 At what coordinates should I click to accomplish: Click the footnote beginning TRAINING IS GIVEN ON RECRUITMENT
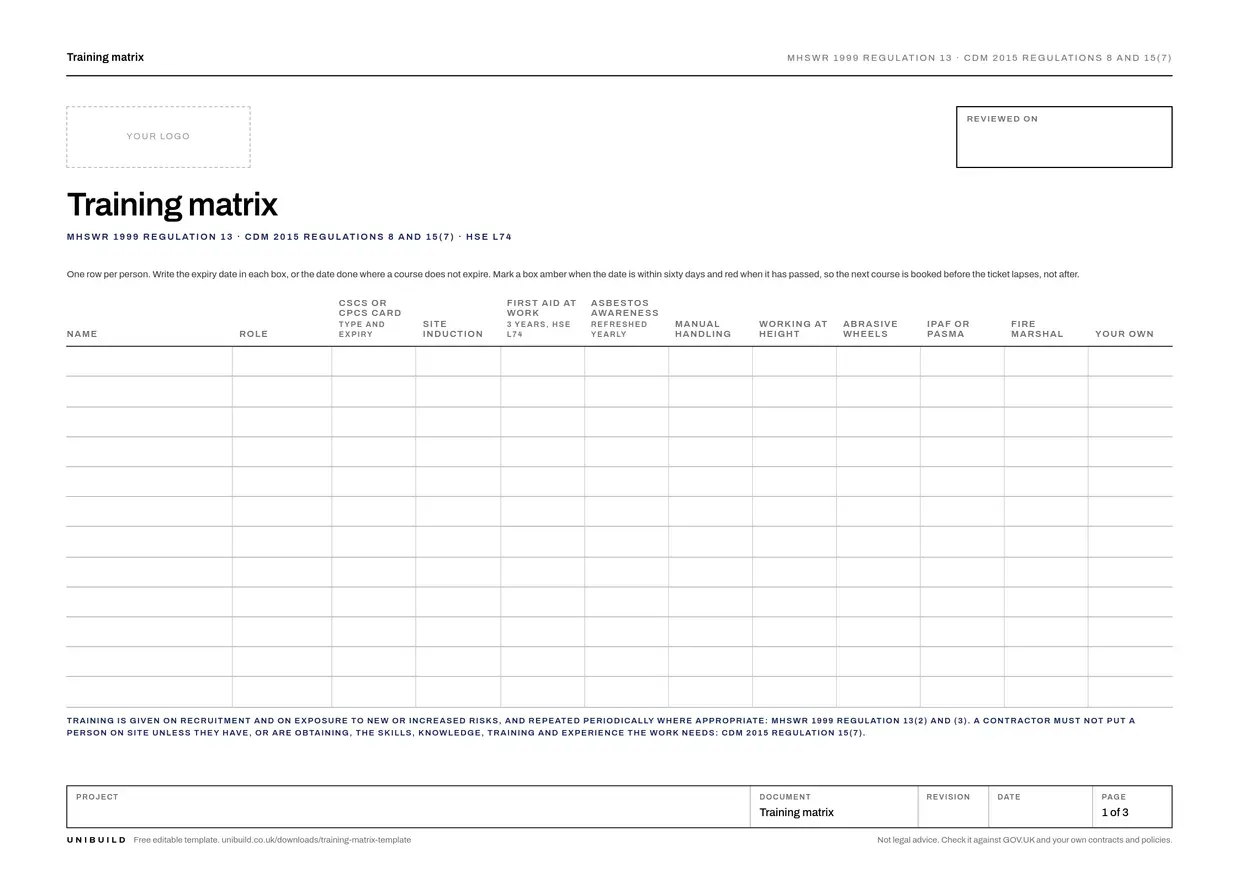601,726
